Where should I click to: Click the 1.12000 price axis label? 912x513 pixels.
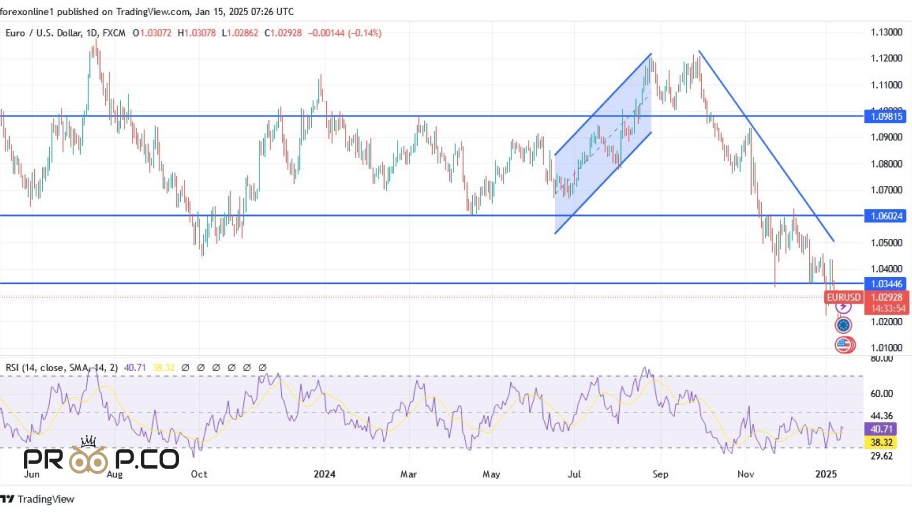[x=886, y=58]
